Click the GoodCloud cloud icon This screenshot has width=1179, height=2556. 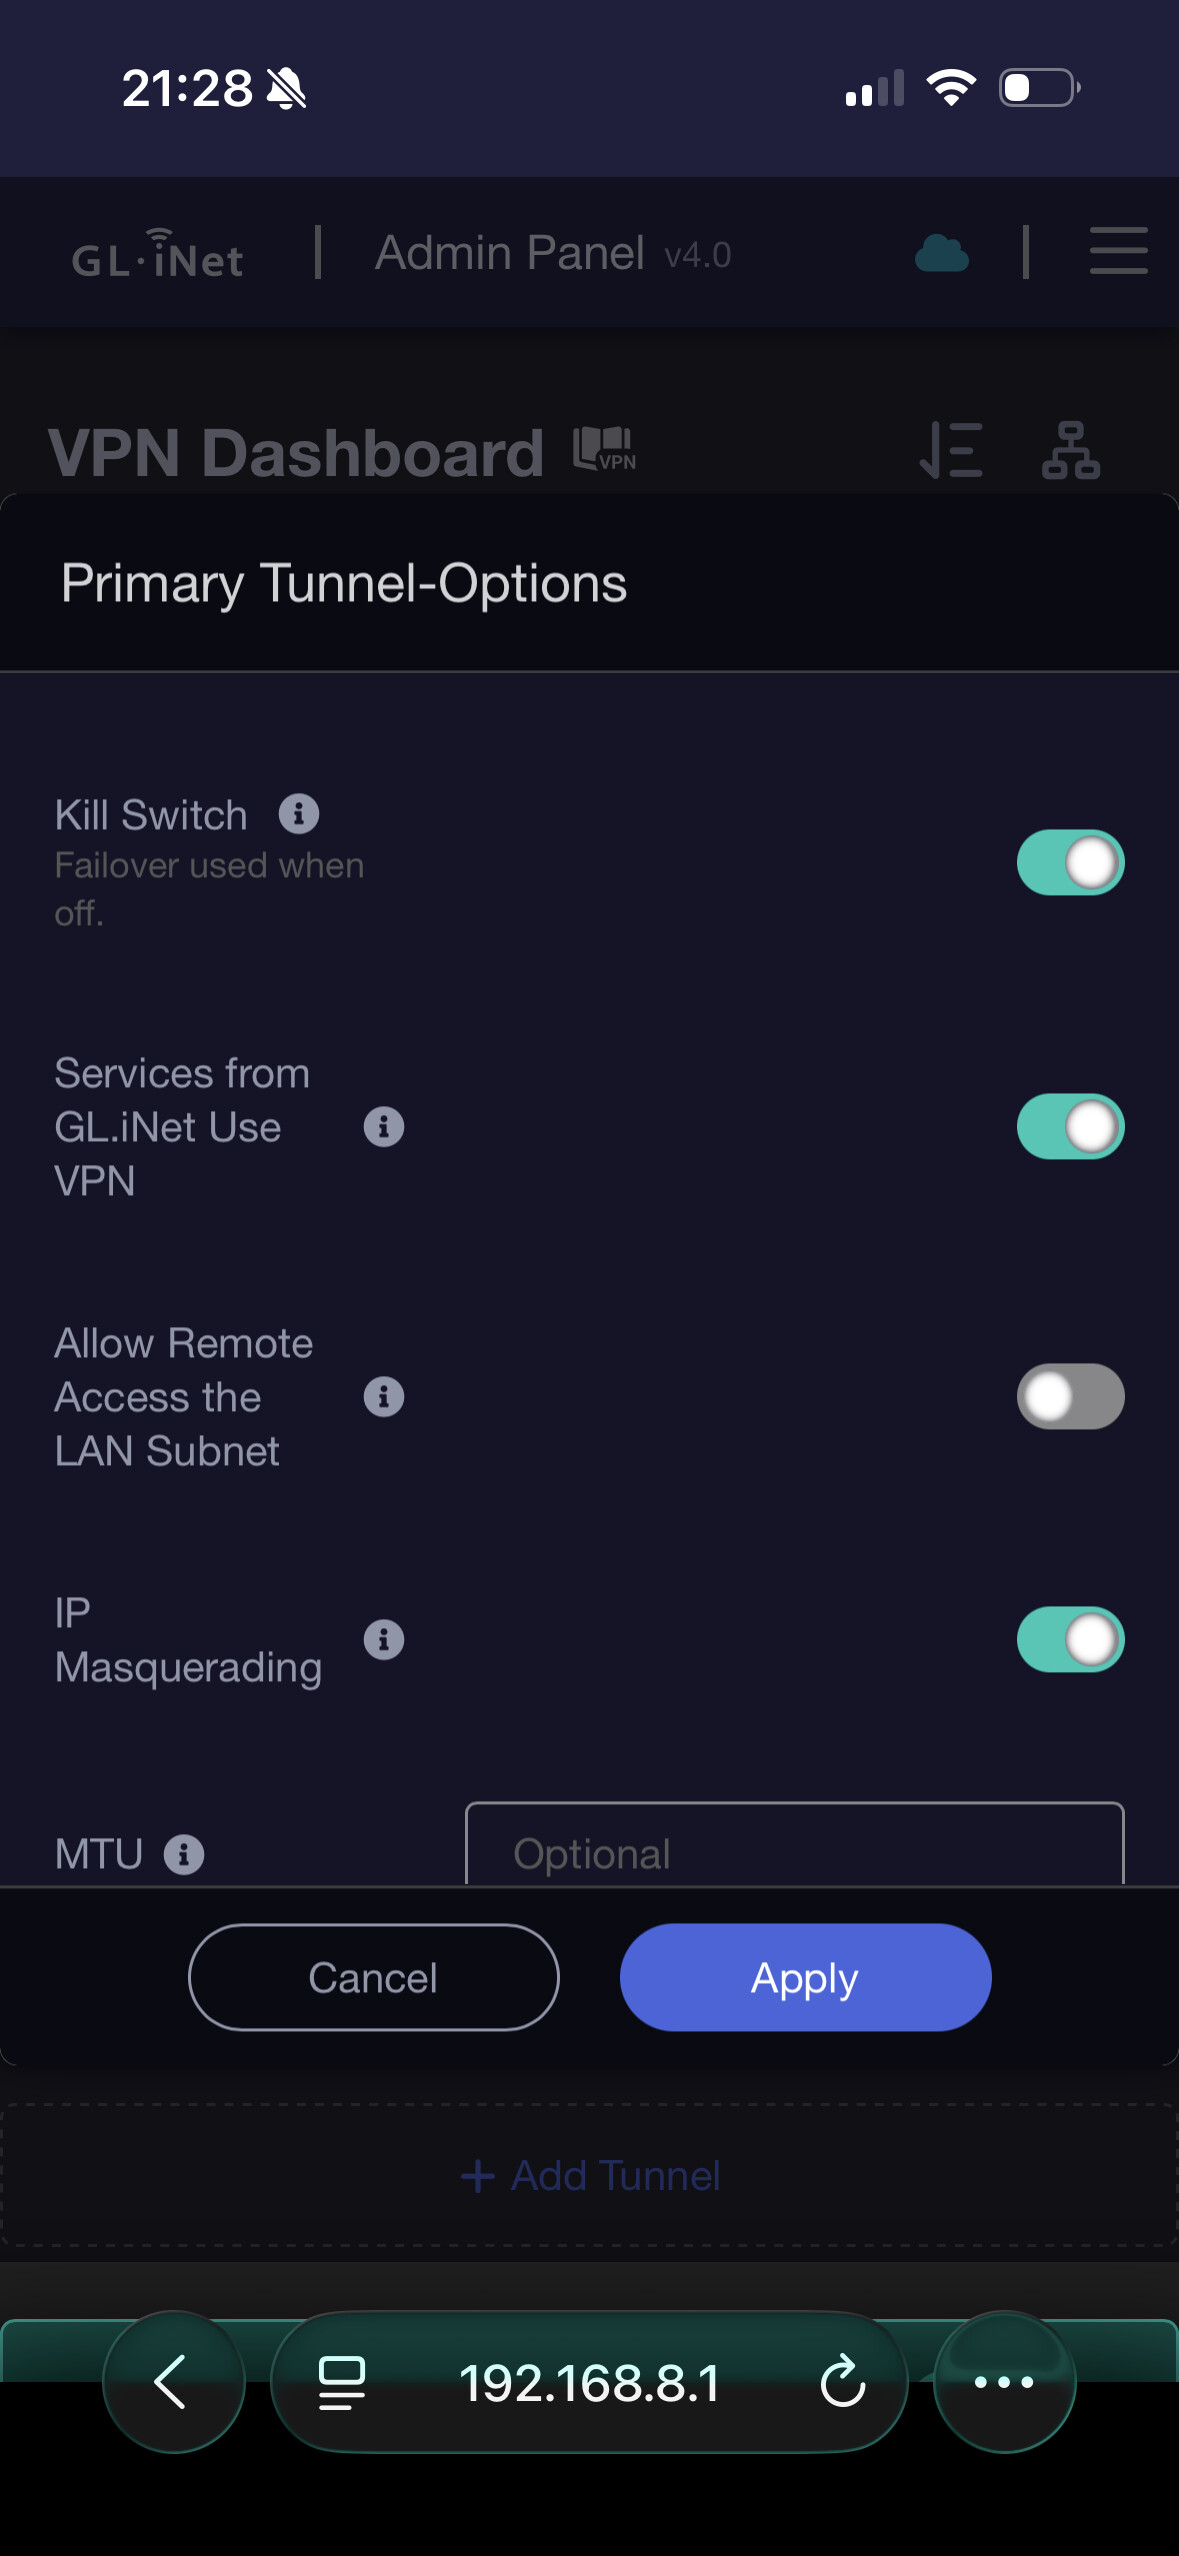[942, 254]
